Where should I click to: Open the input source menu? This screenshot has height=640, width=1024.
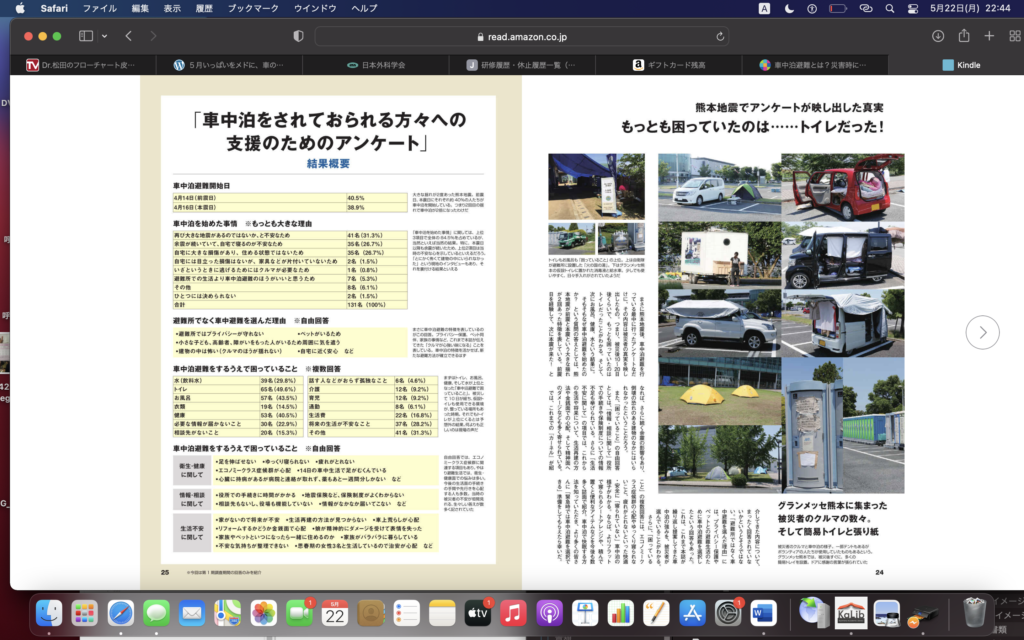point(764,8)
